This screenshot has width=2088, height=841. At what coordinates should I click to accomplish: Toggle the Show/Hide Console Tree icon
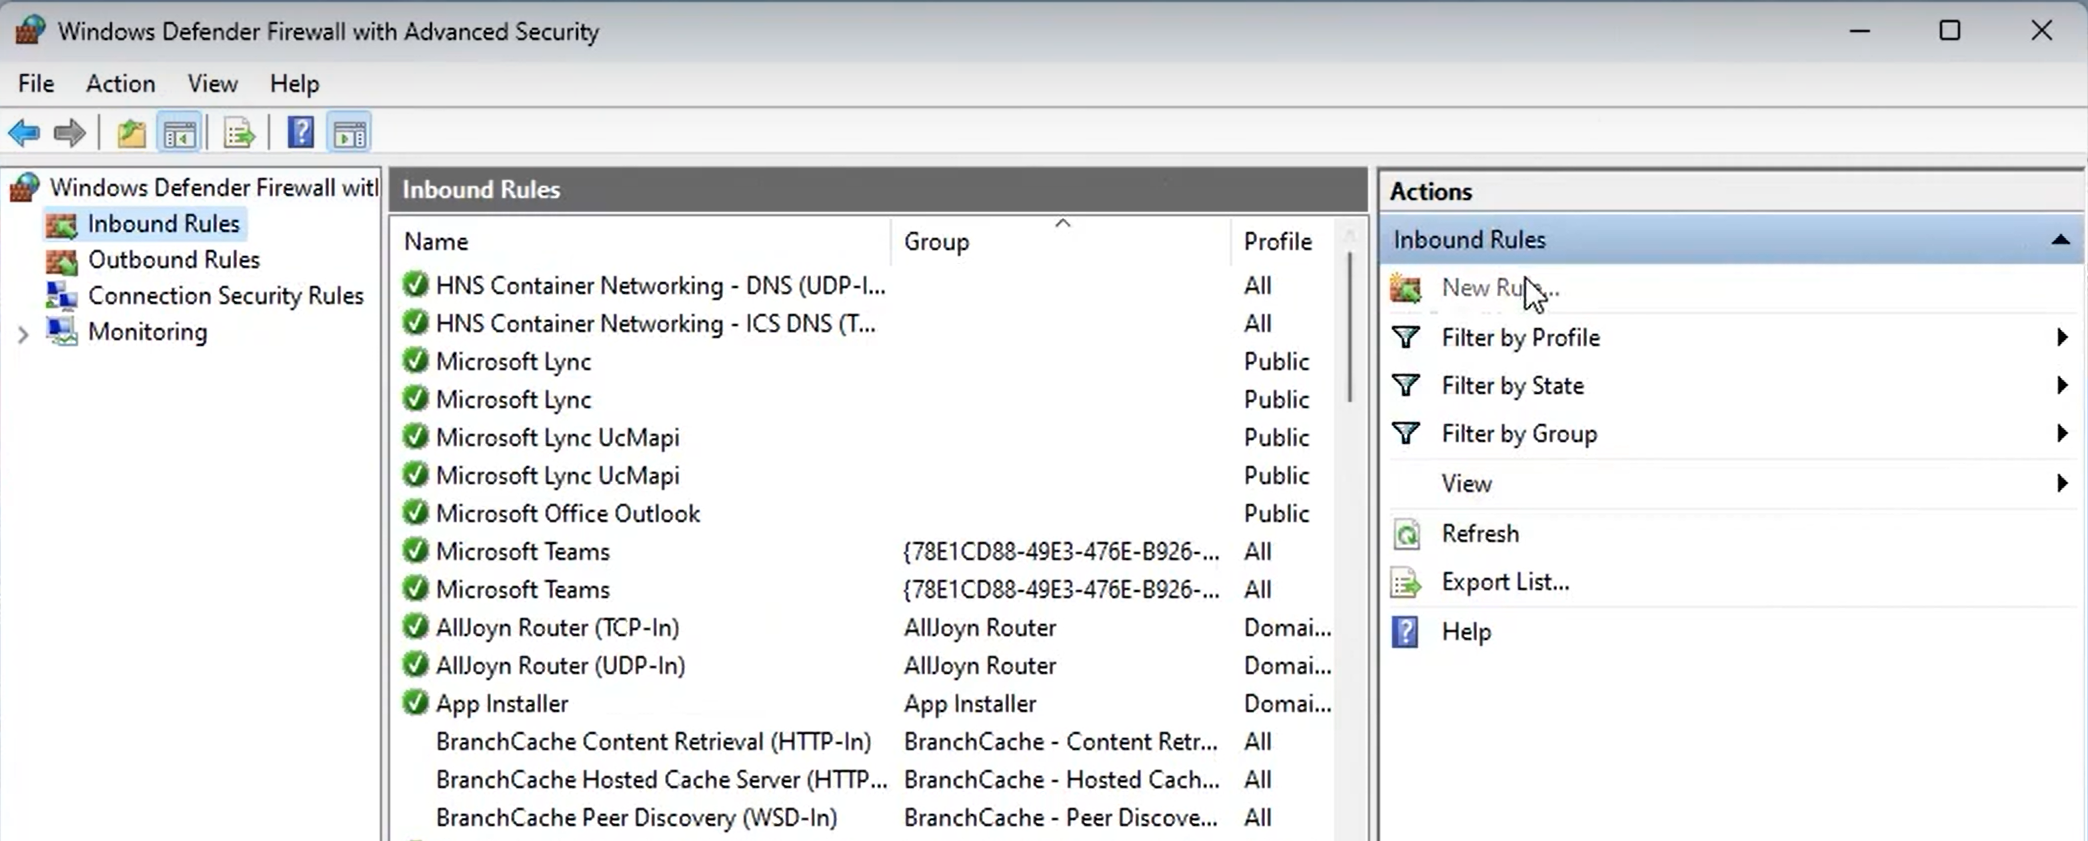pos(180,133)
